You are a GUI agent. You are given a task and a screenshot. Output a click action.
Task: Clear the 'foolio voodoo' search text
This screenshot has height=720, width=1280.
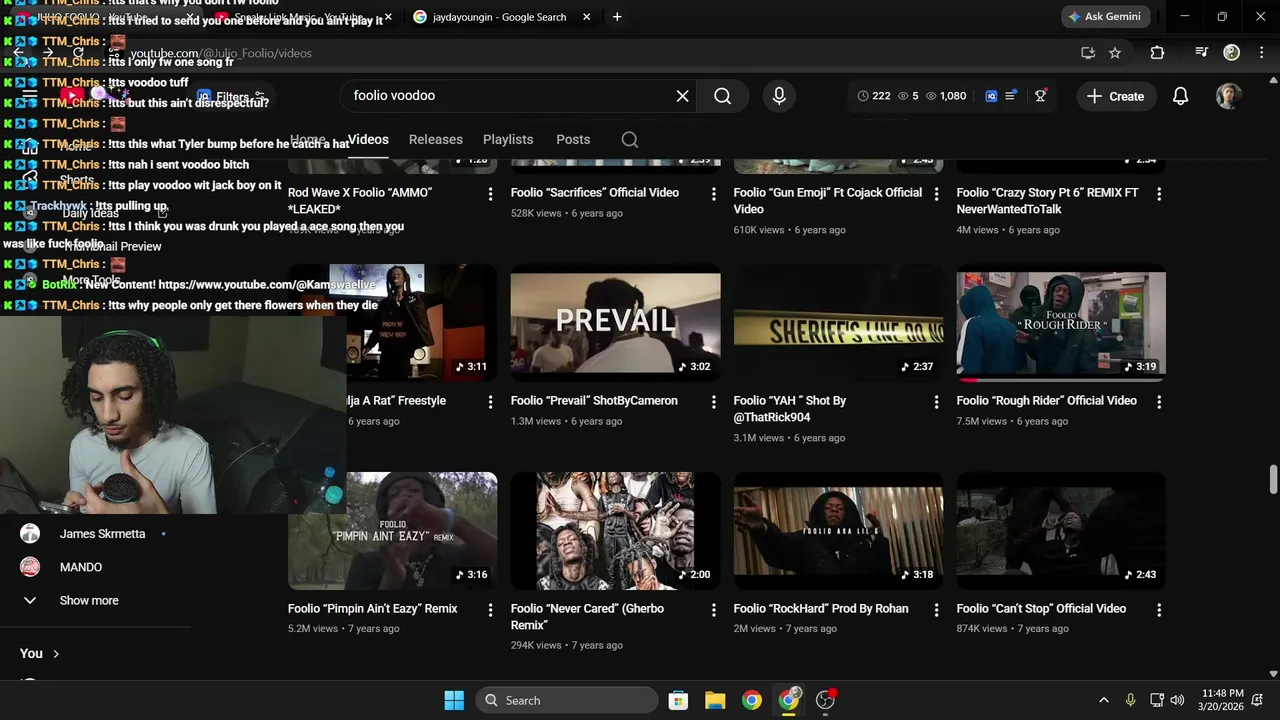(x=682, y=96)
